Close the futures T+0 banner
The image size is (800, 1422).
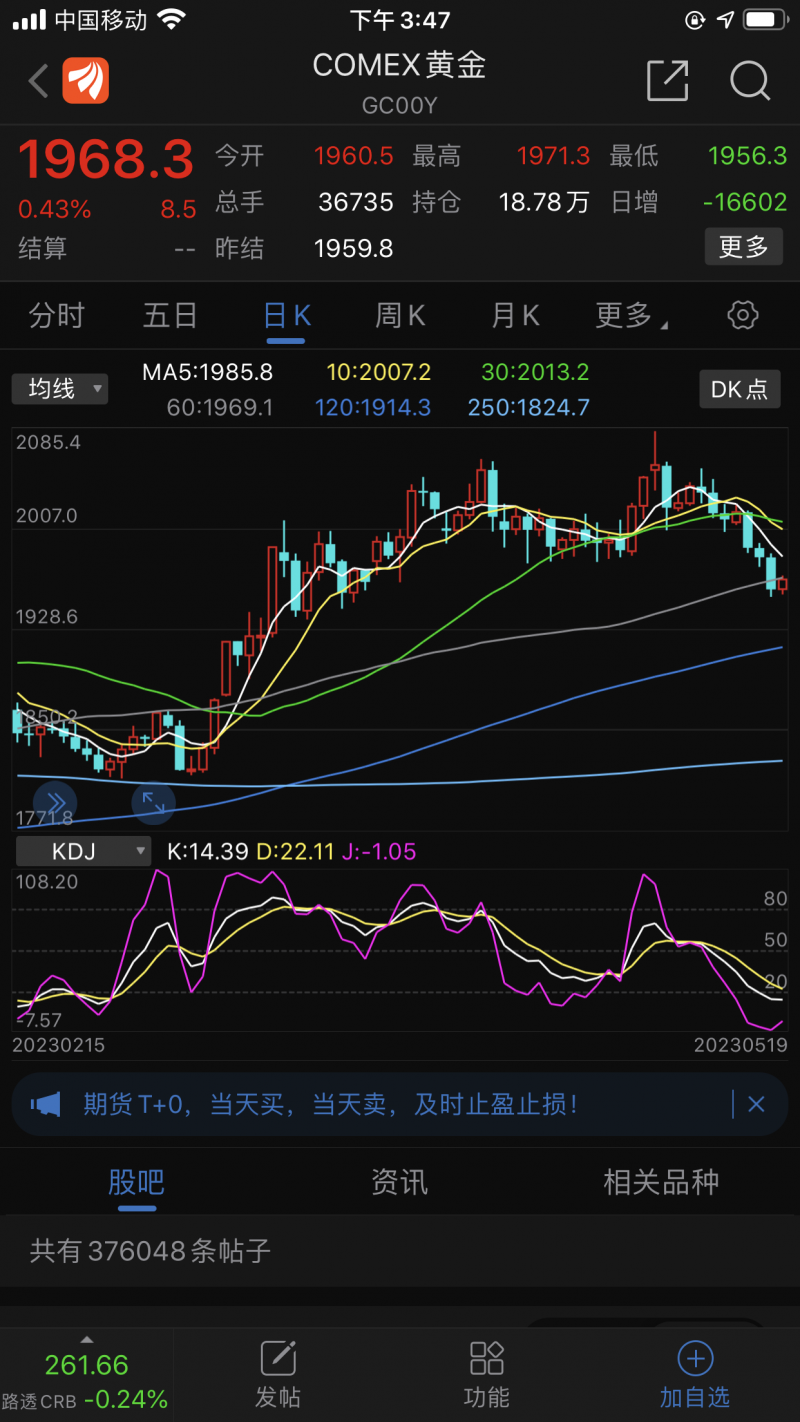click(x=757, y=1104)
